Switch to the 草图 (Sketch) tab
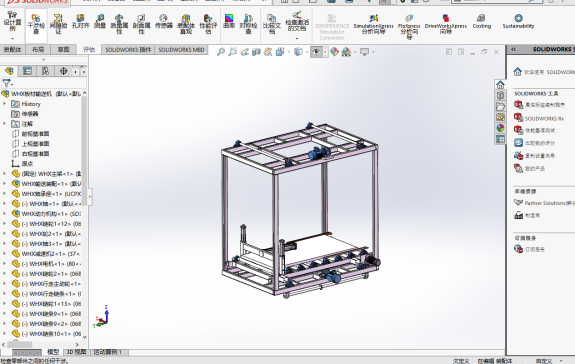575x364 pixels. point(63,49)
